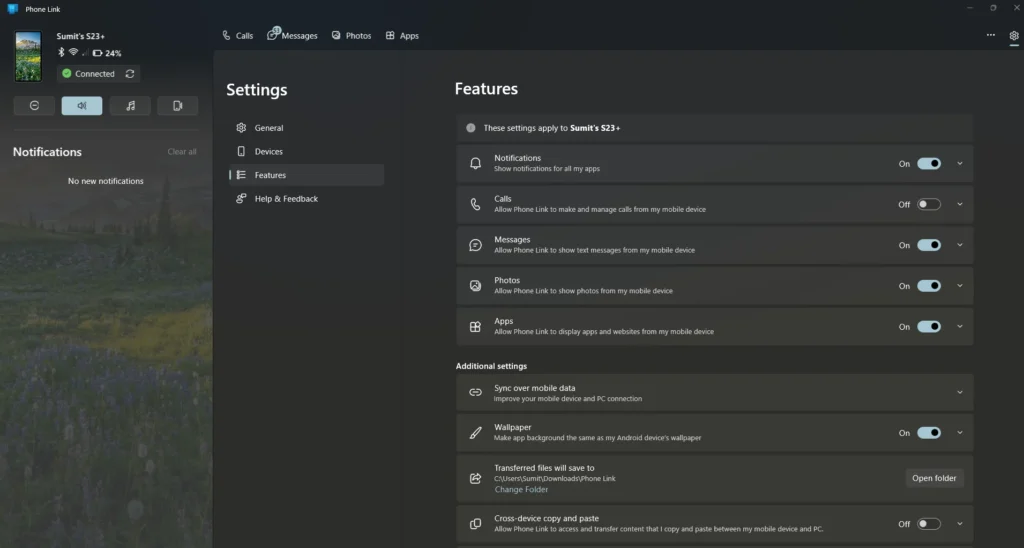1024x548 pixels.
Task: Click the Do Not Disturb icon button
Action: tap(34, 106)
